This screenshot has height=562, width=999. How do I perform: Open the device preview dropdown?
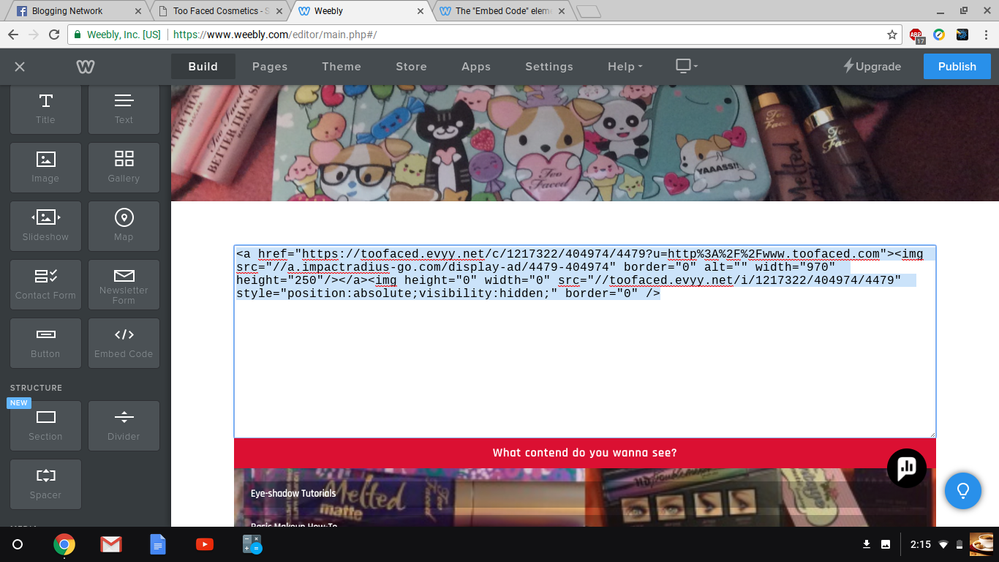(x=686, y=66)
